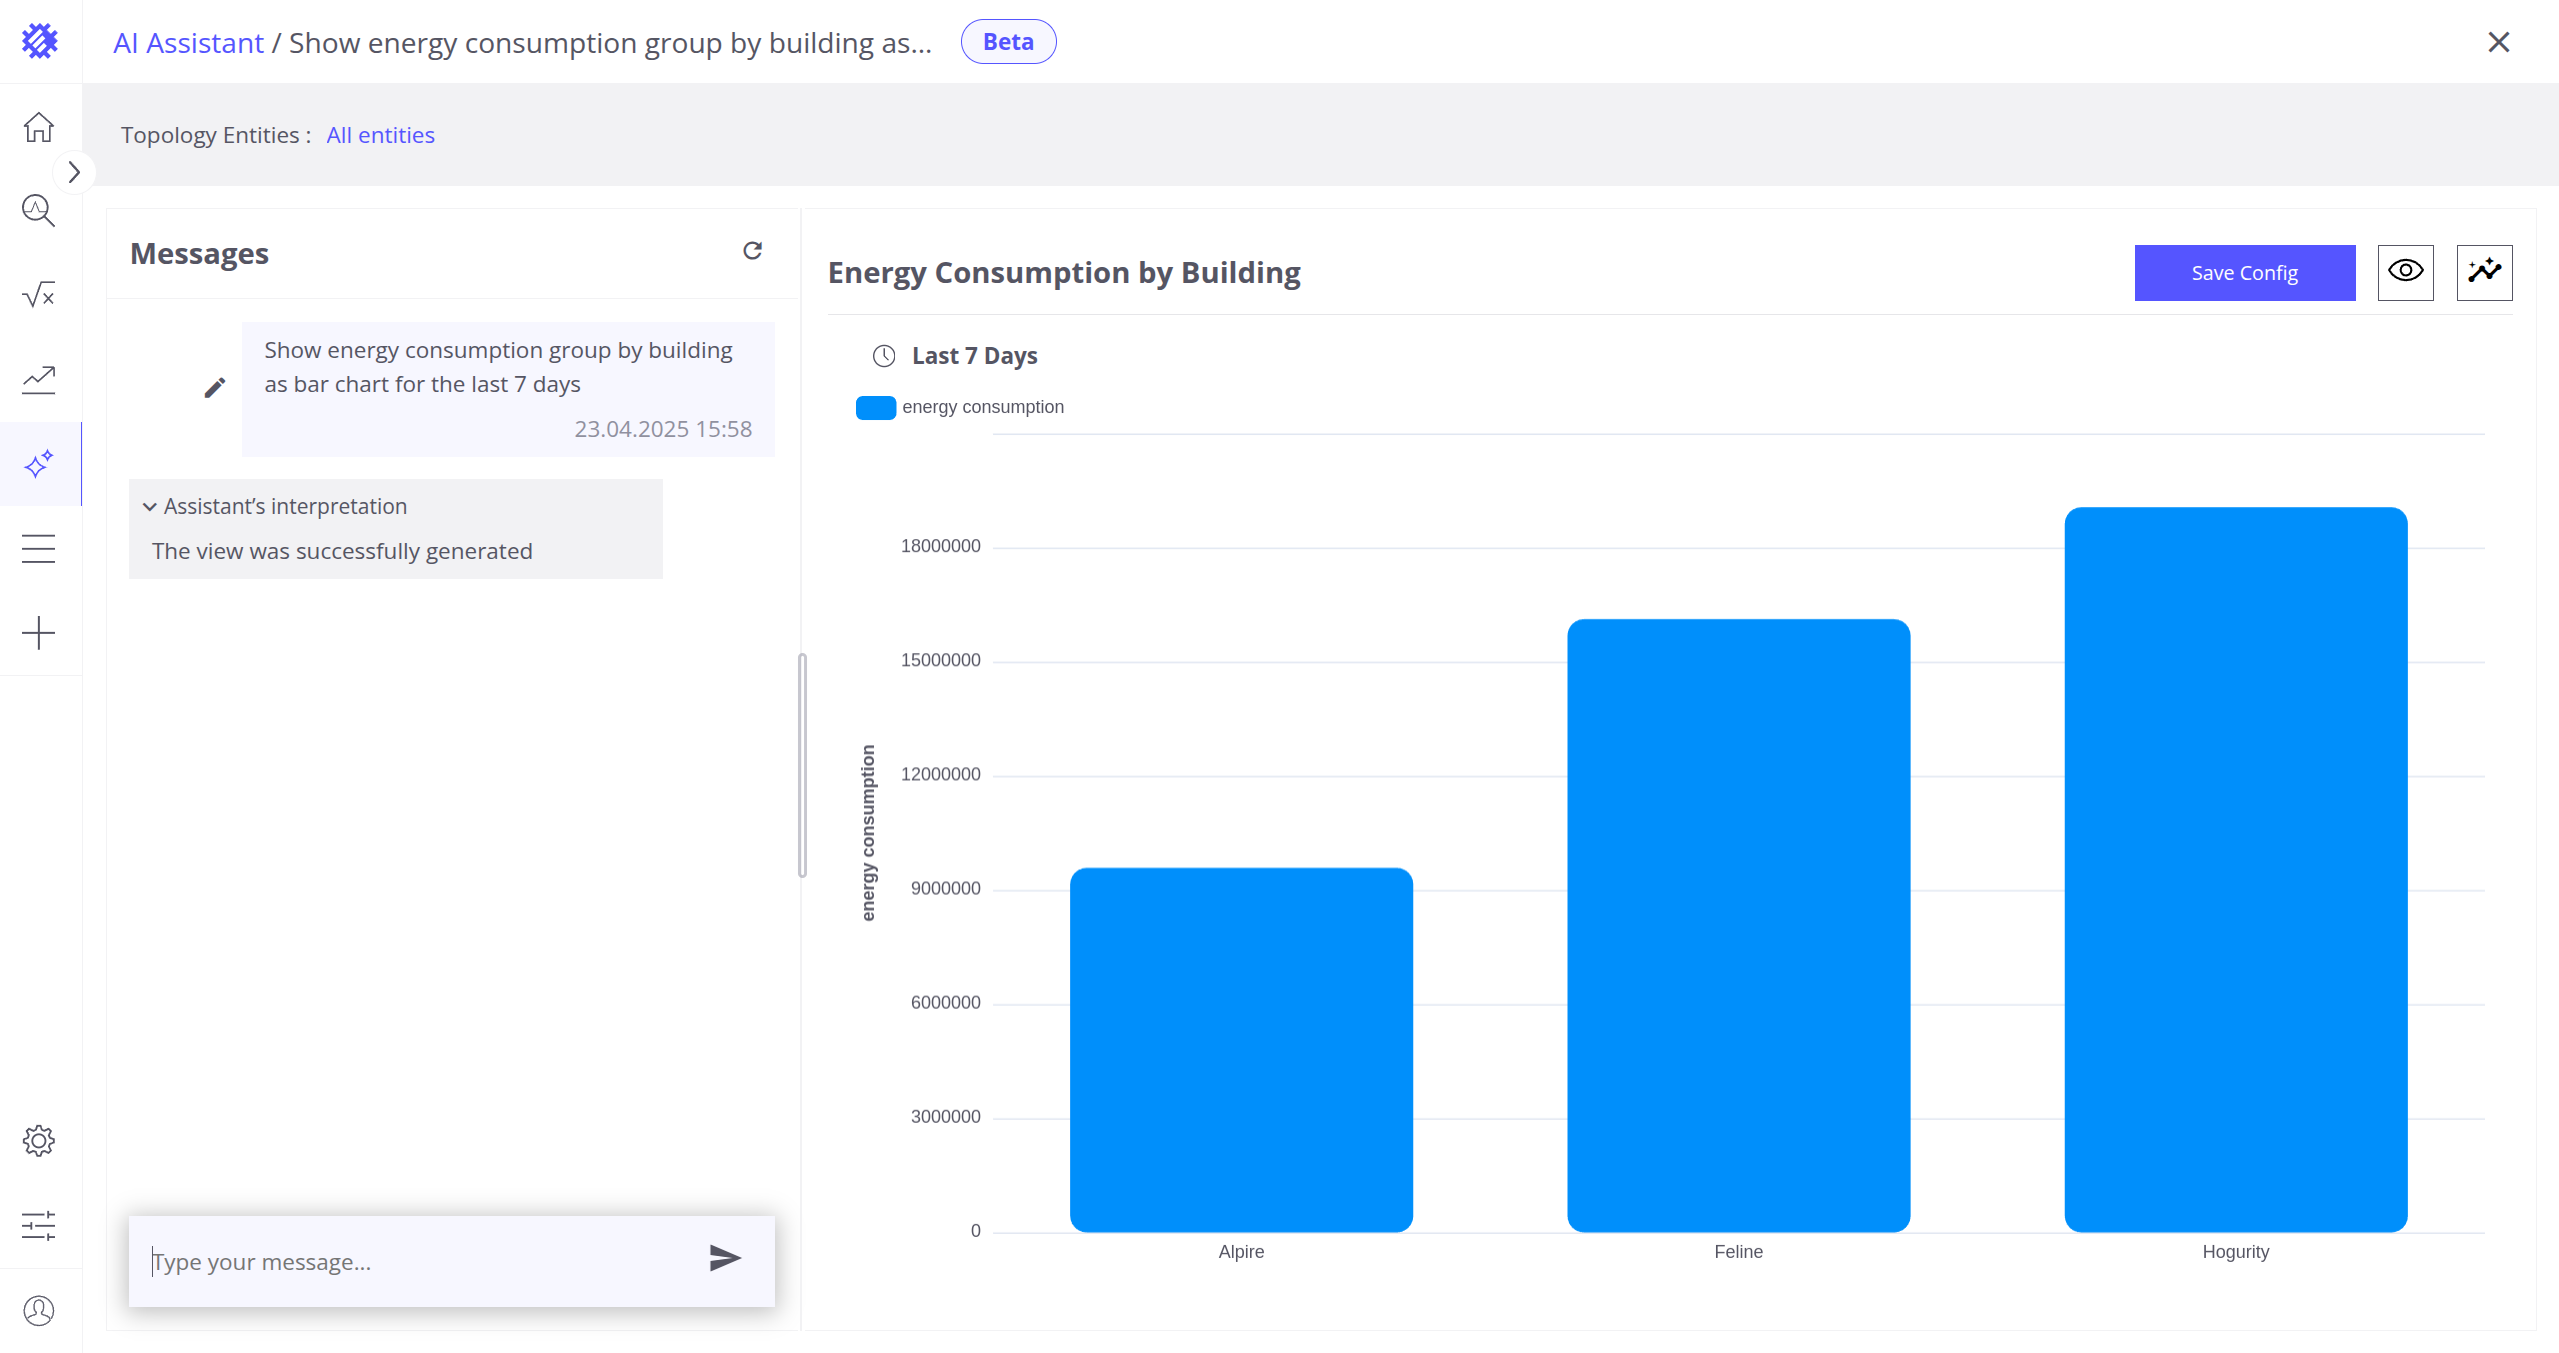Click All entities topology link

click(380, 135)
